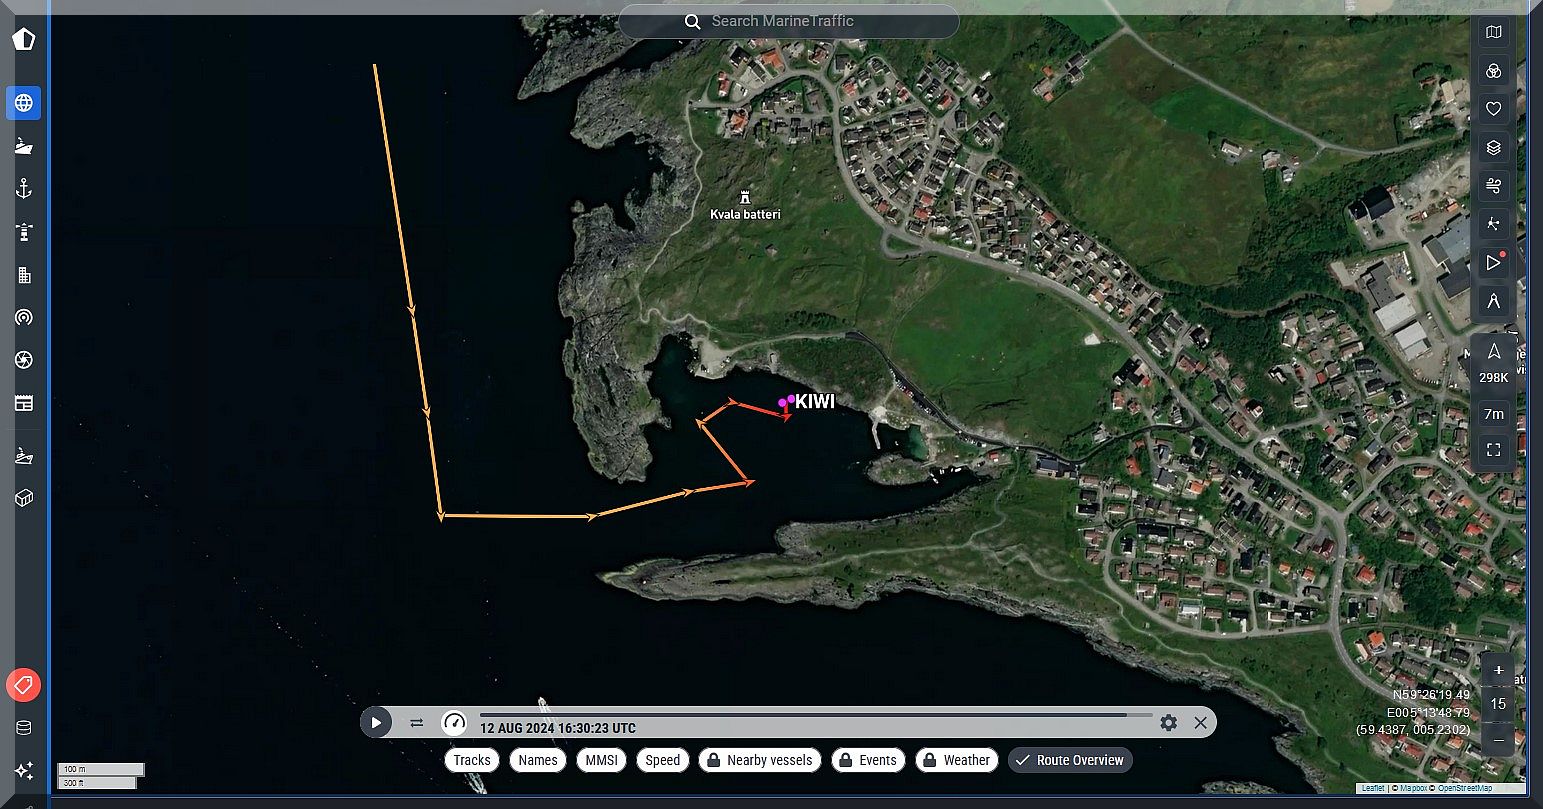This screenshot has height=809, width=1543.
Task: Open the Live Map globe icon
Action: click(x=24, y=103)
